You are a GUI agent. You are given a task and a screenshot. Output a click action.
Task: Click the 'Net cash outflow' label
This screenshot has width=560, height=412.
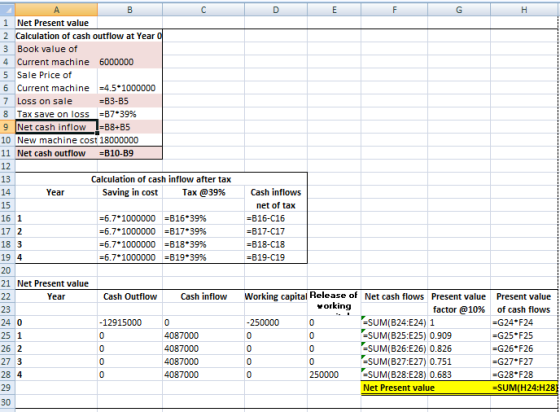[x=56, y=153]
